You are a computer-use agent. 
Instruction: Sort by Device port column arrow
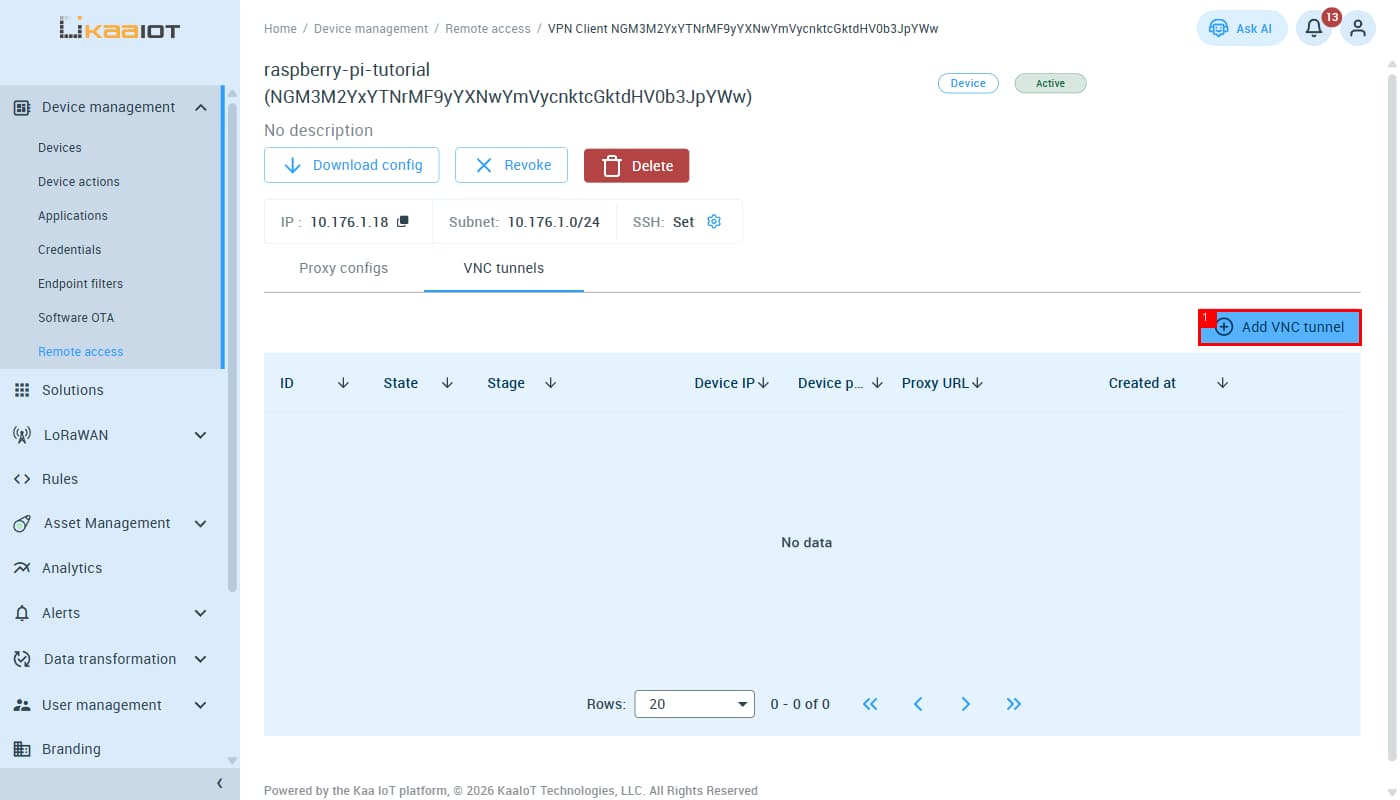pyautogui.click(x=877, y=383)
